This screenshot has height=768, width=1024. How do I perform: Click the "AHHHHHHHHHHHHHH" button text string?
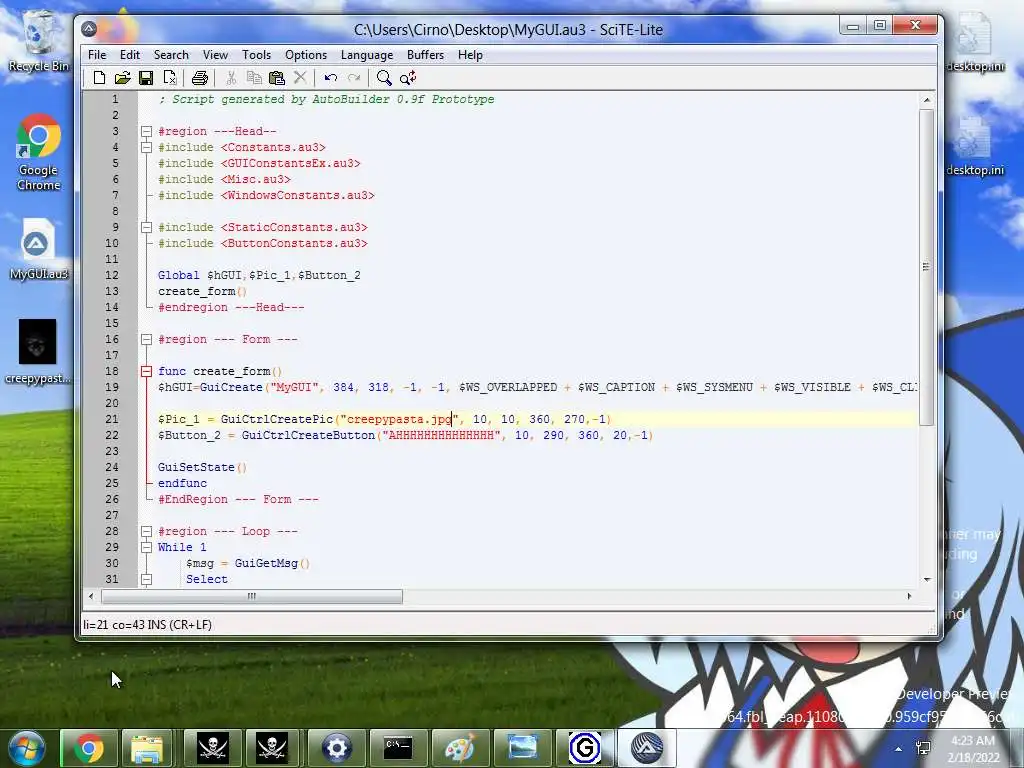coord(441,436)
